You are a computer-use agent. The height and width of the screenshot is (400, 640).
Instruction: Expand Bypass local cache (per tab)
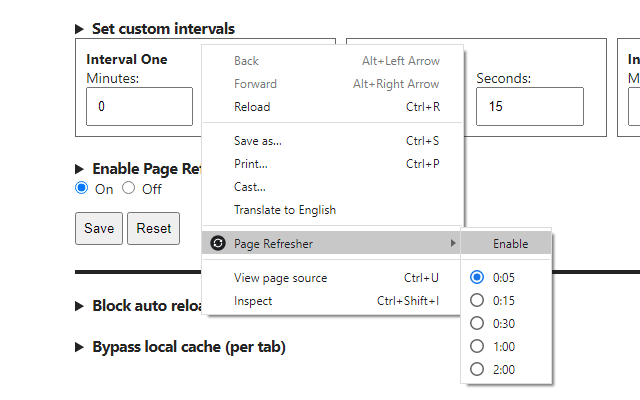[79, 347]
